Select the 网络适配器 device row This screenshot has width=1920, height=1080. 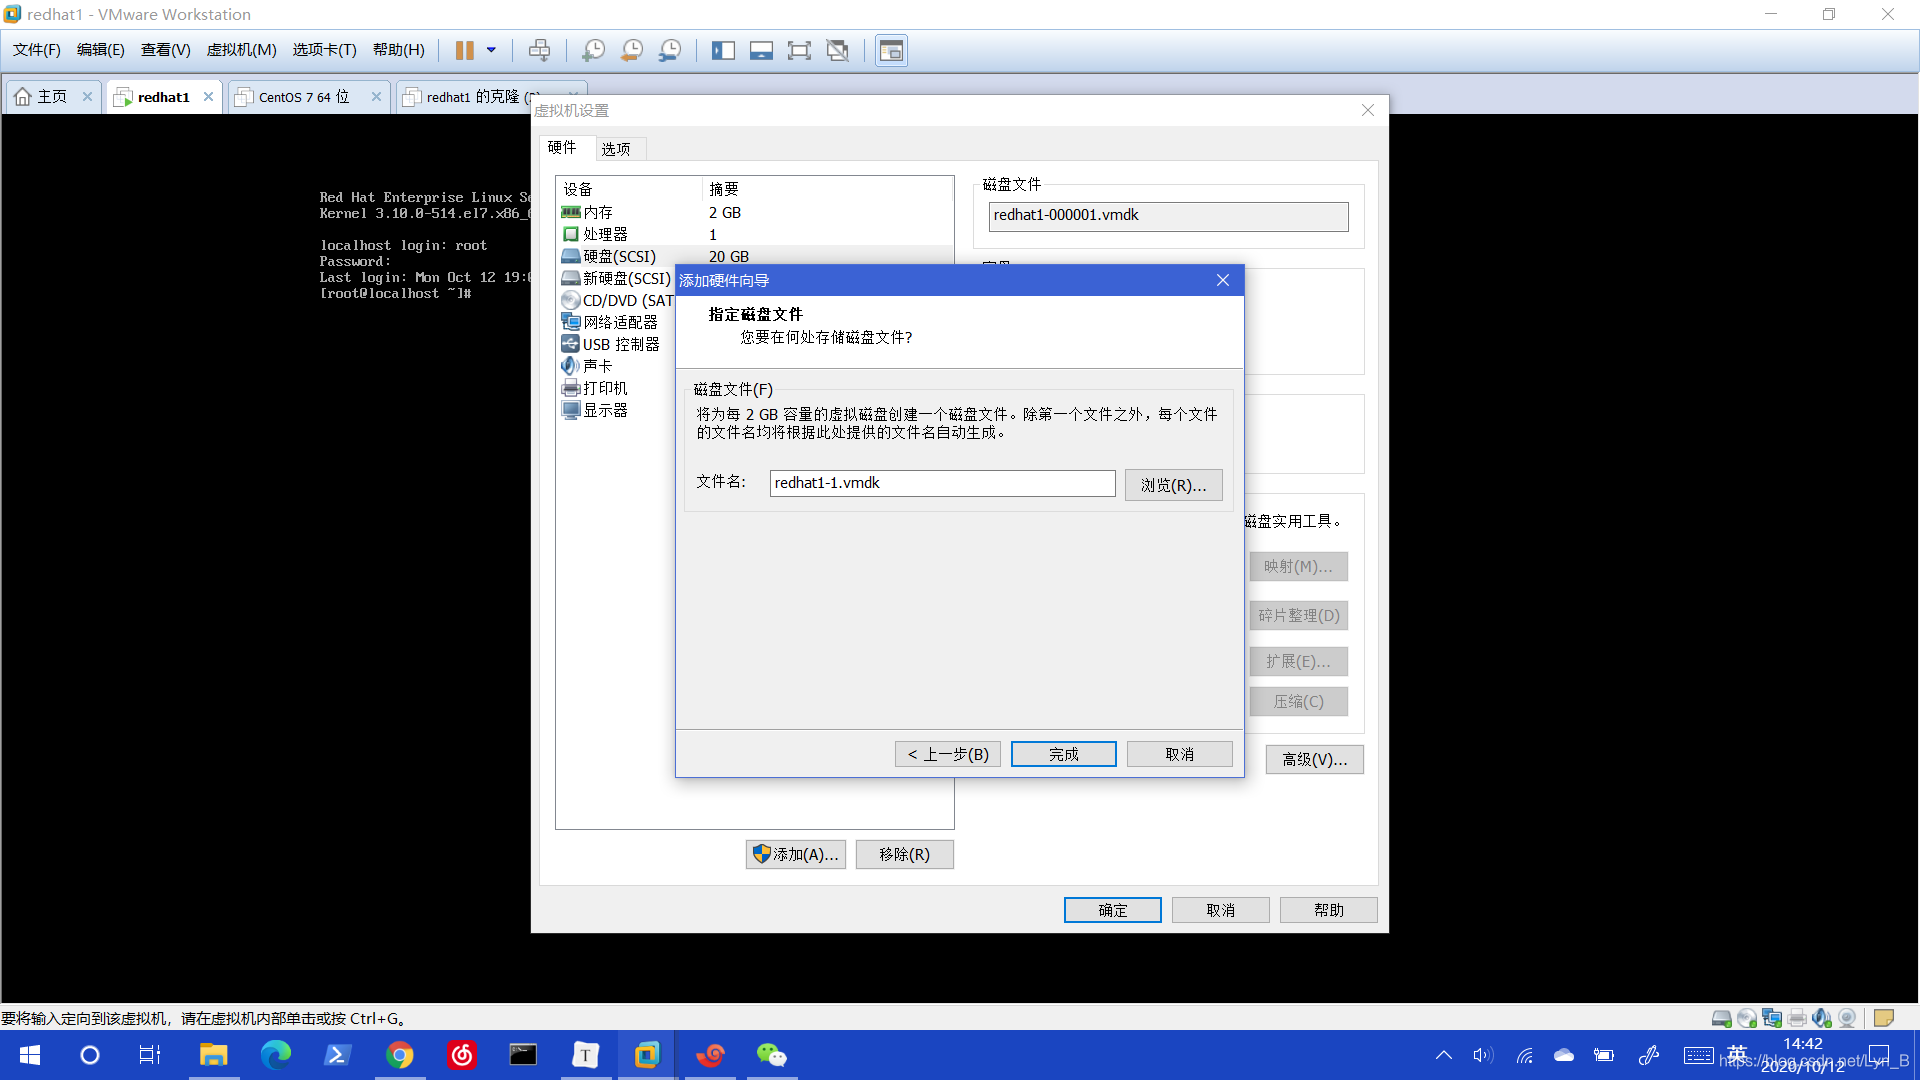click(x=616, y=322)
